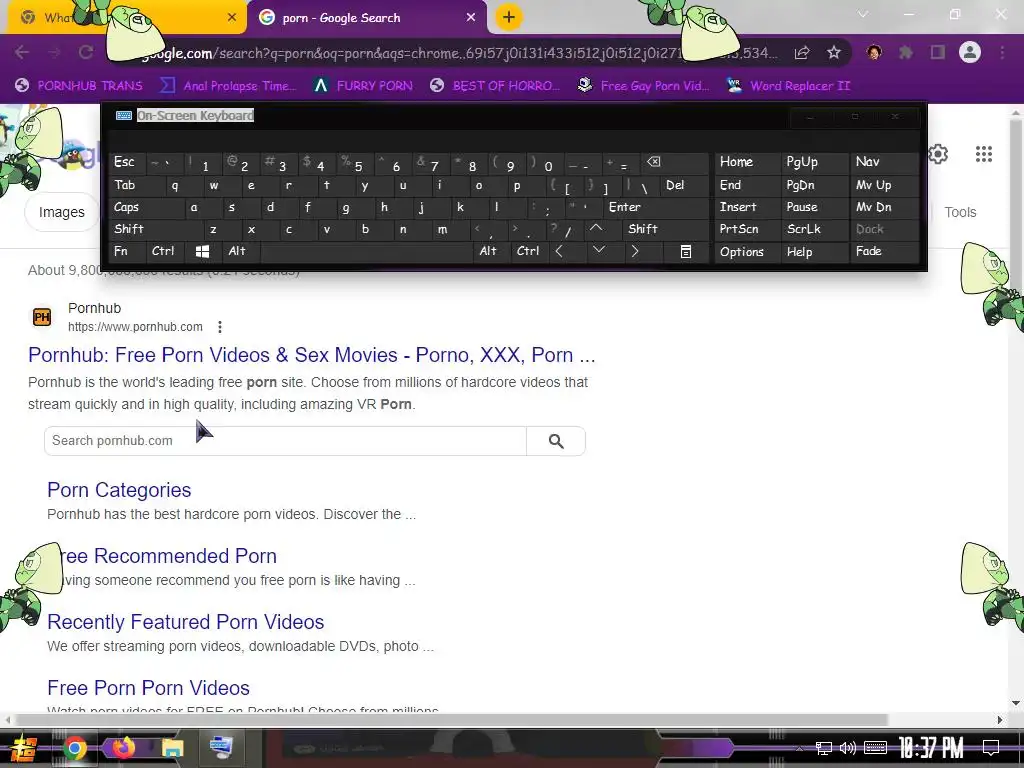Image resolution: width=1024 pixels, height=768 pixels.
Task: Click the Help key
Action: coord(814,251)
